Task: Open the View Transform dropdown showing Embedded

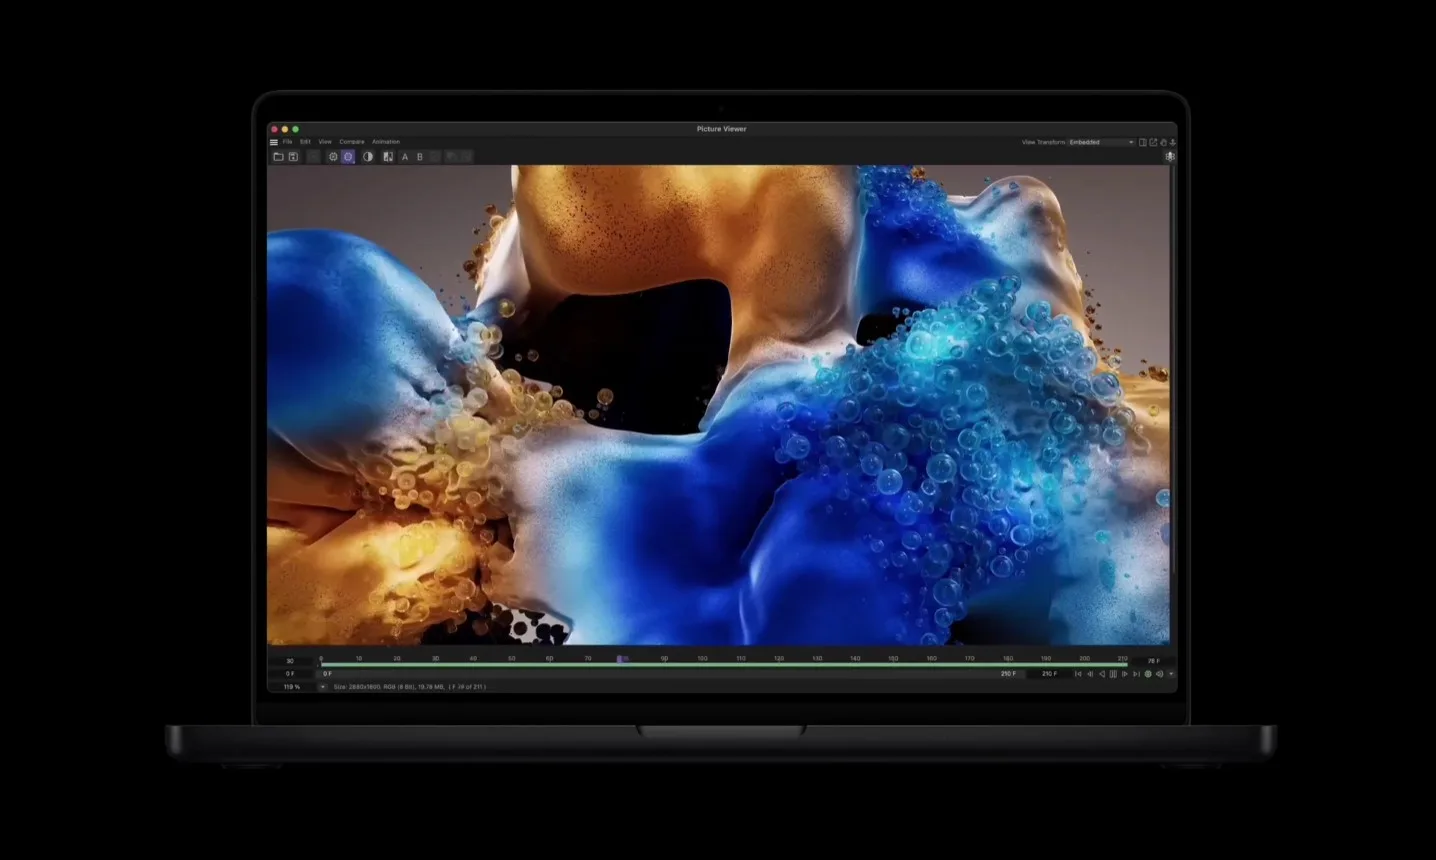Action: pyautogui.click(x=1100, y=142)
